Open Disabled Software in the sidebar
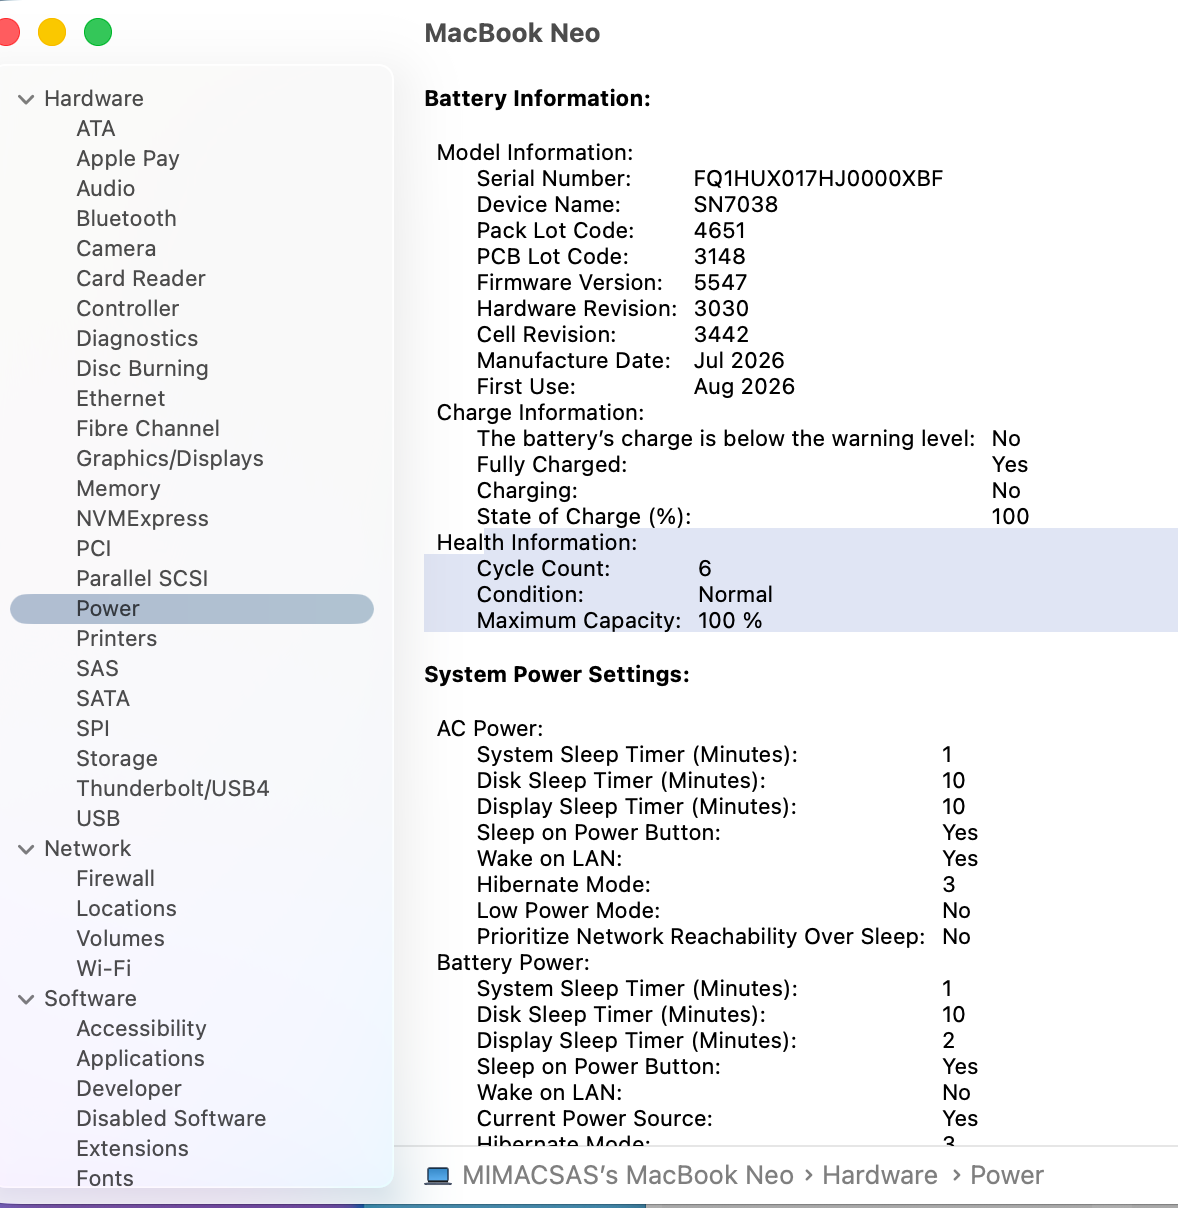This screenshot has height=1208, width=1178. 171,1119
